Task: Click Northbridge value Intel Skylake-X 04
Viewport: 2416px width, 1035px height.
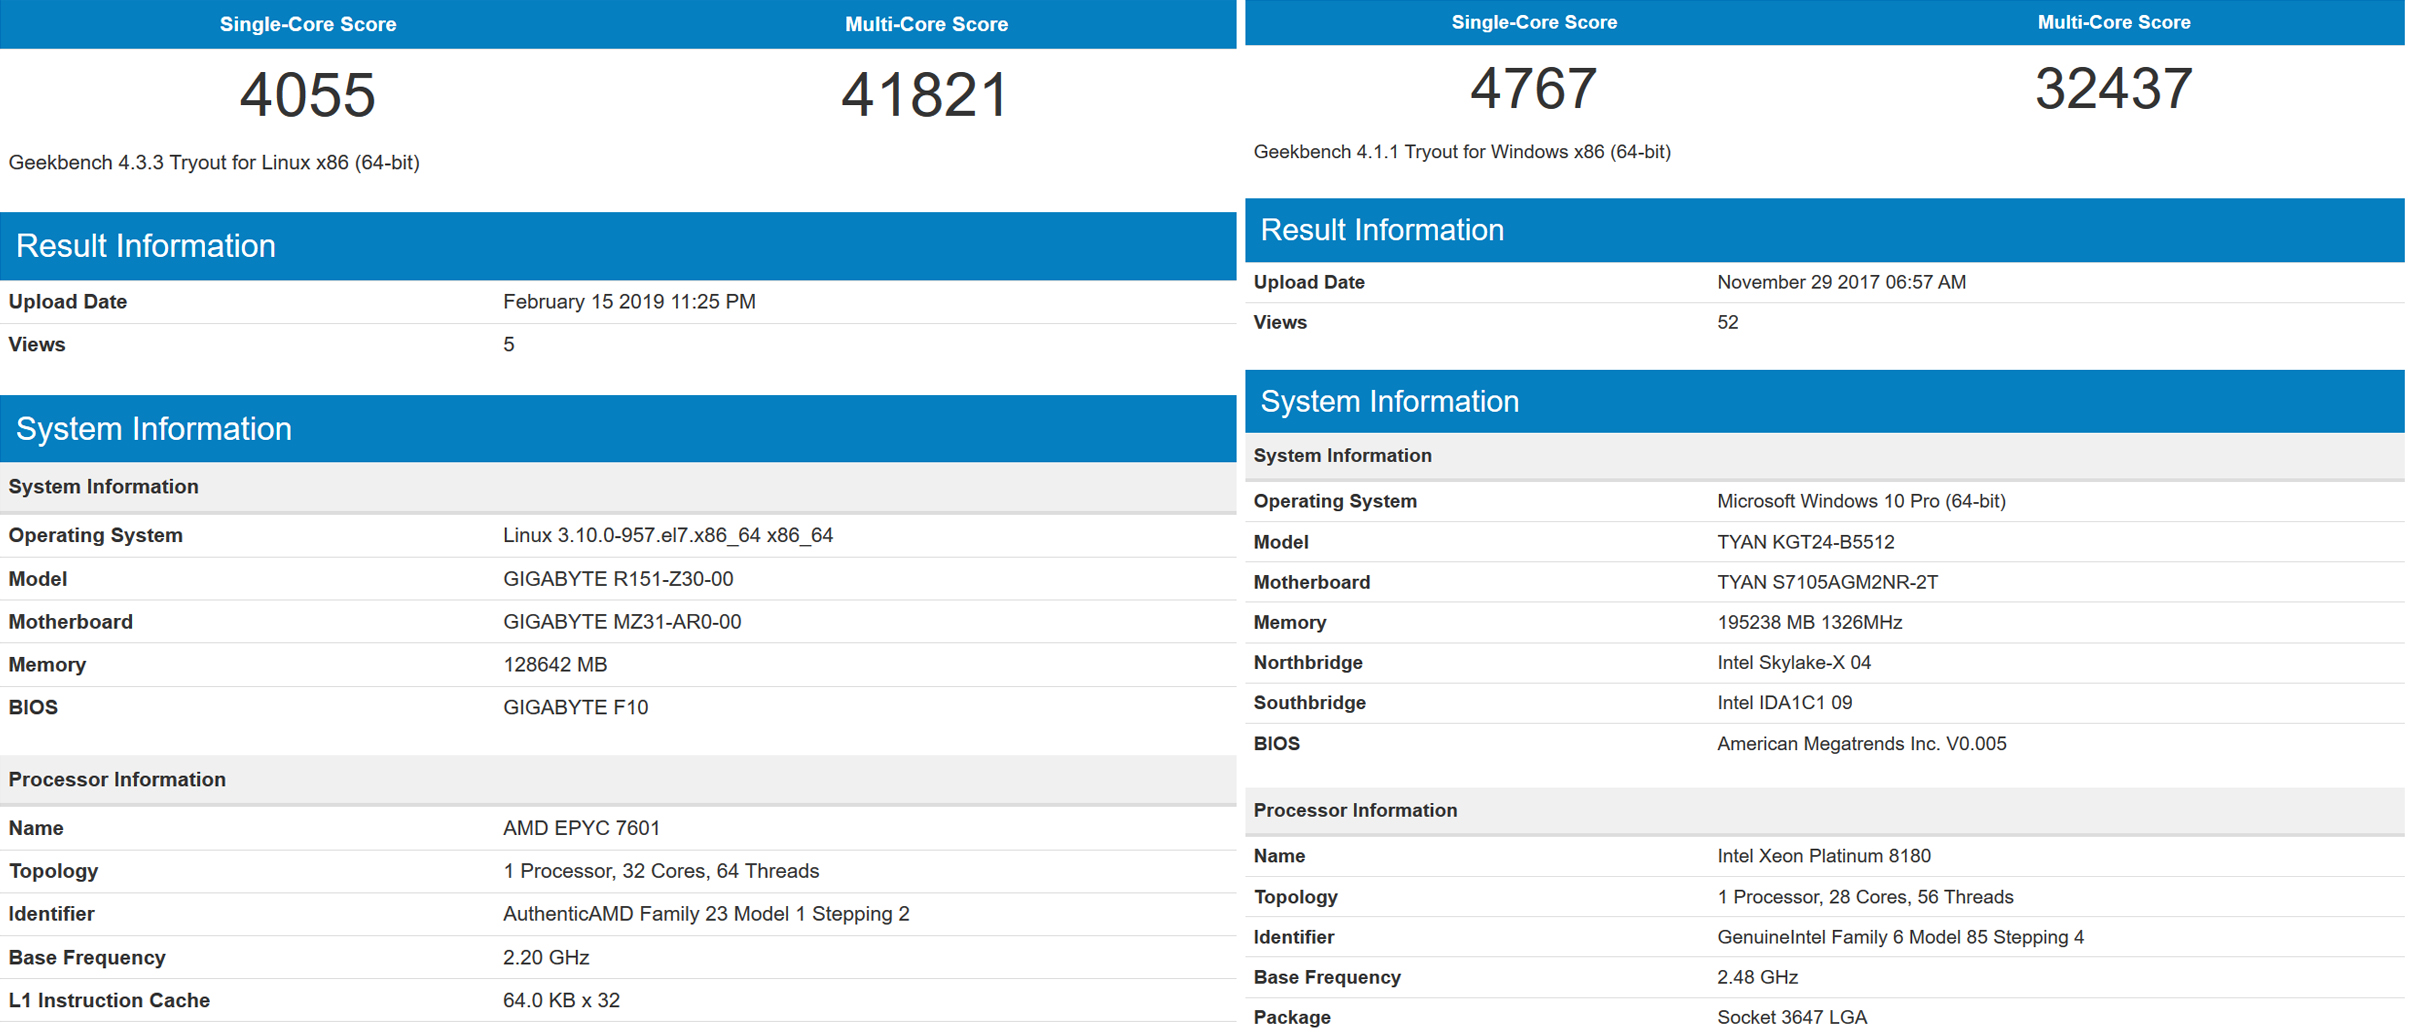Action: point(1793,663)
